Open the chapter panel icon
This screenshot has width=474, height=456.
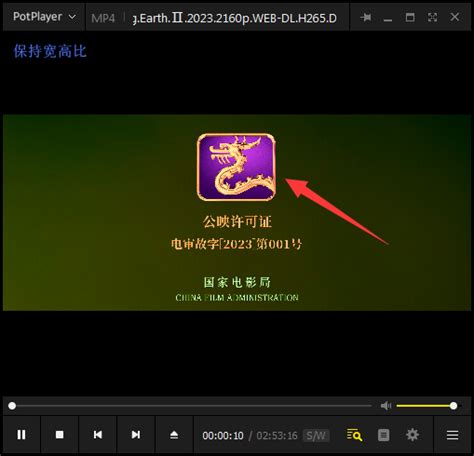[383, 435]
